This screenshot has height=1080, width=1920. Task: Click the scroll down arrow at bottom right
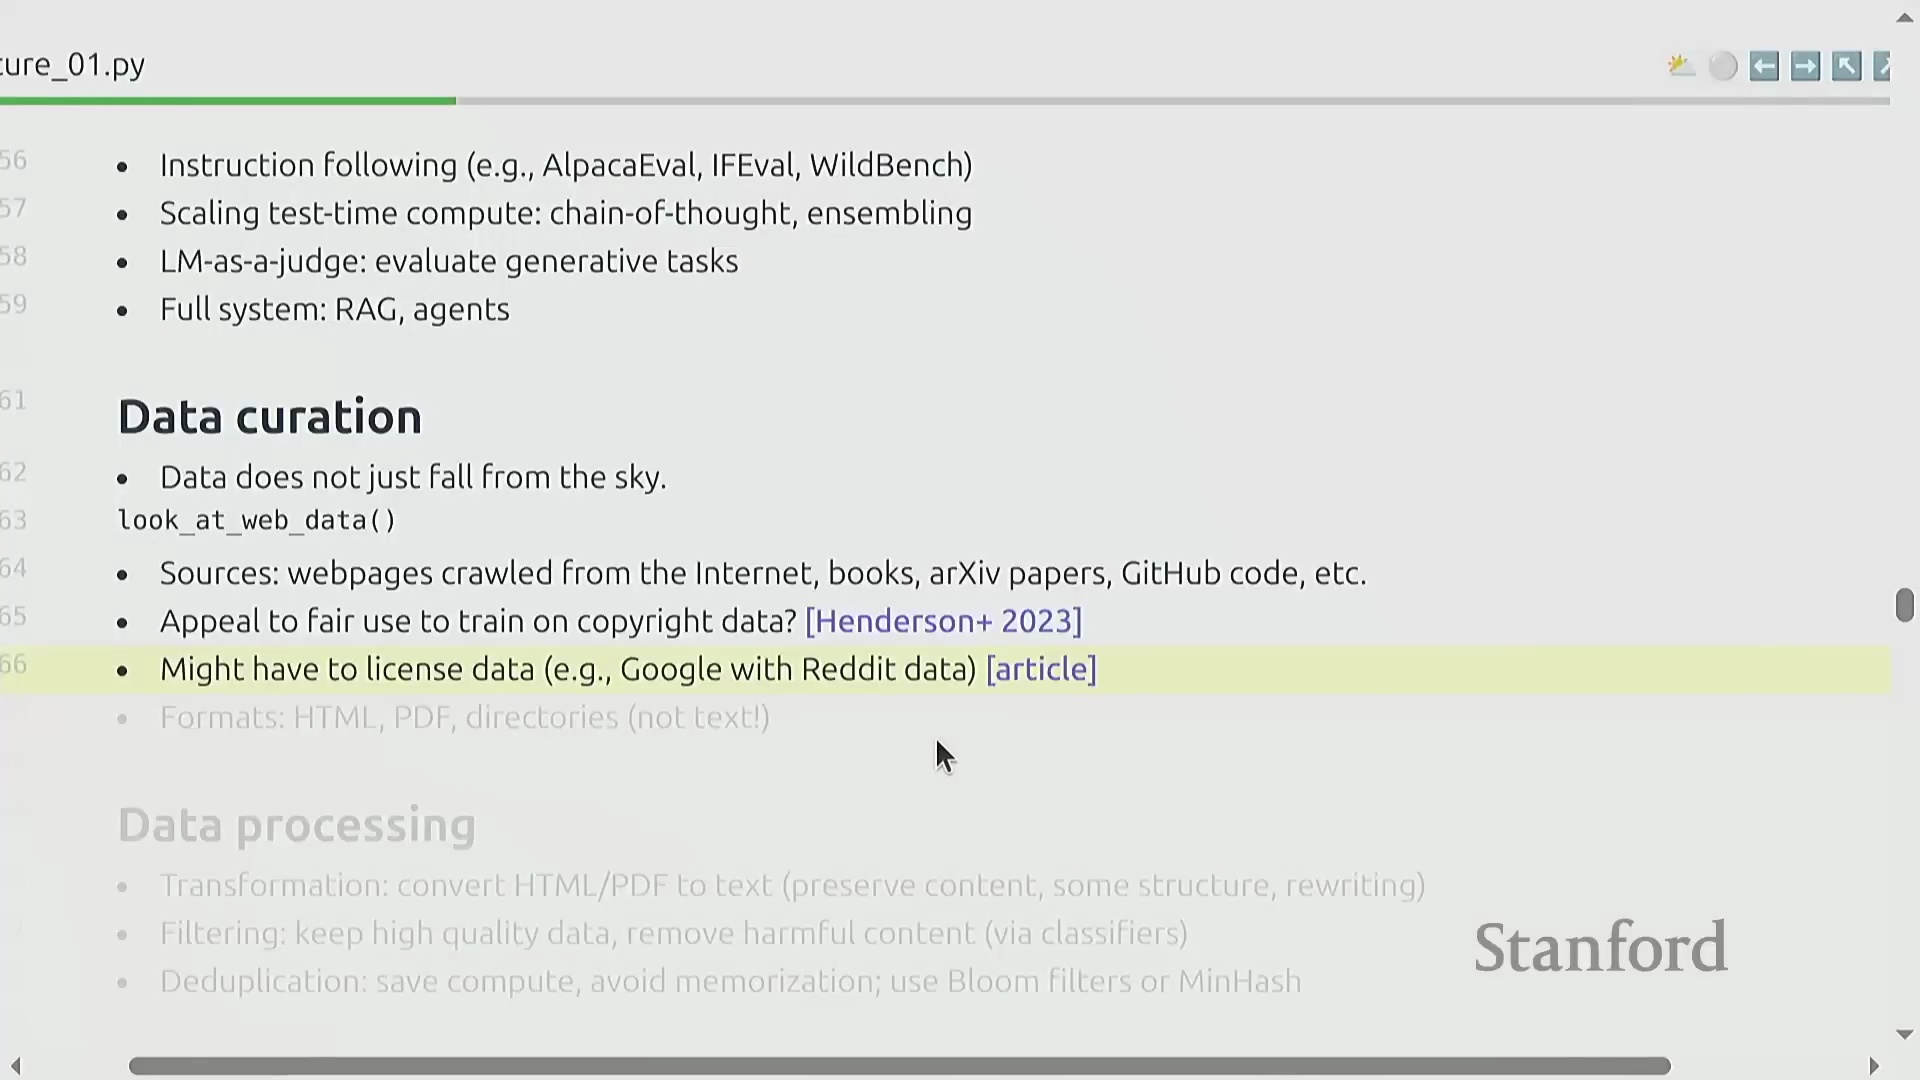(x=1904, y=1035)
